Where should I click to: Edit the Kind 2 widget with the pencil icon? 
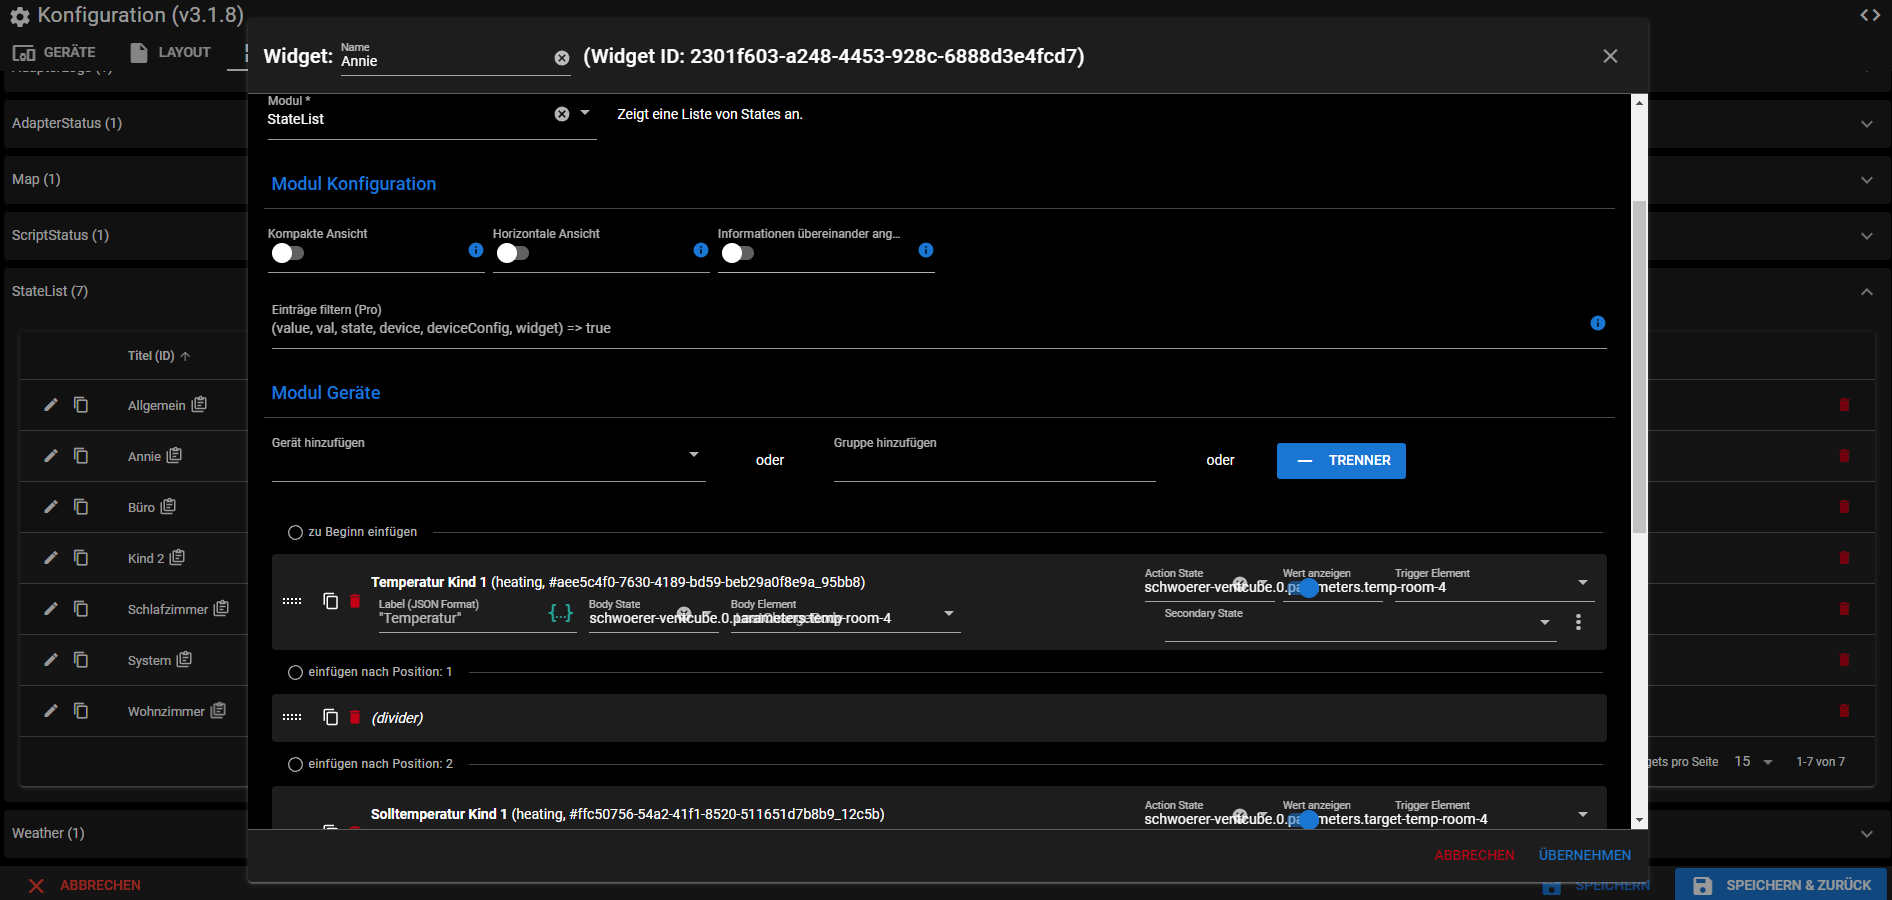[51, 558]
